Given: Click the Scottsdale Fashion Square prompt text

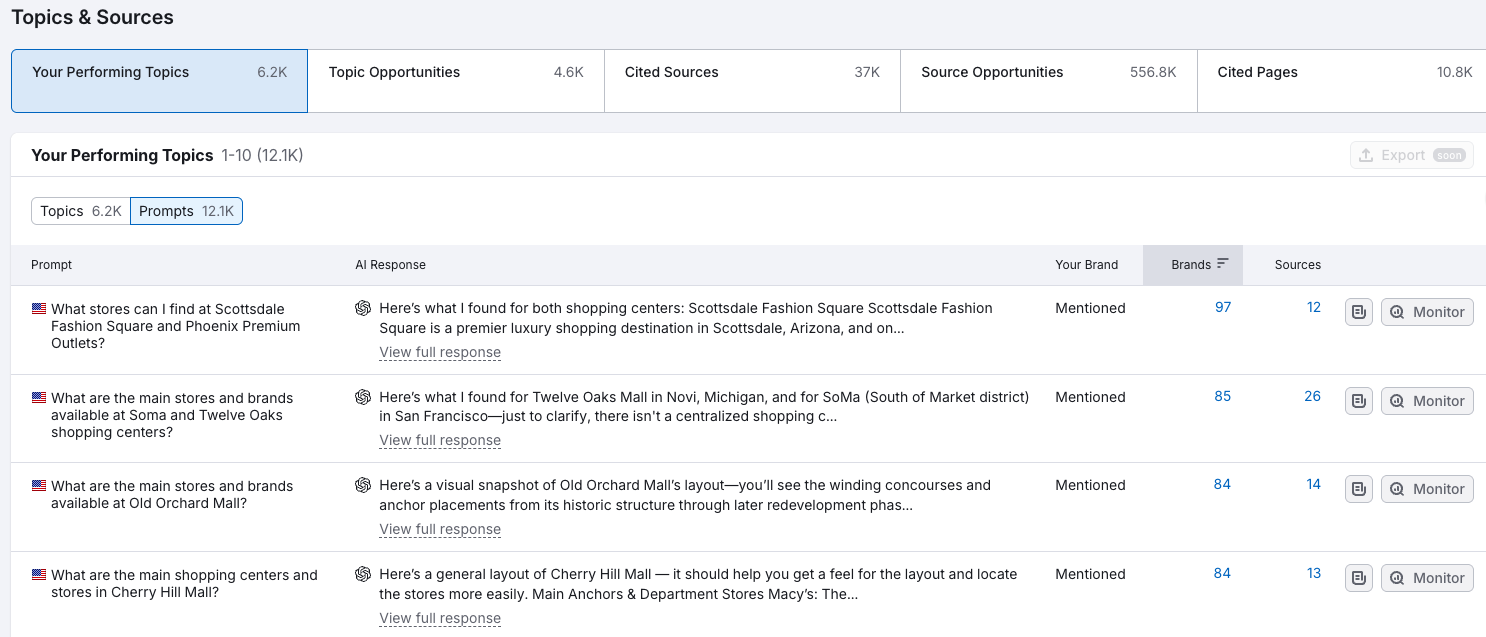Looking at the screenshot, I should click(x=176, y=326).
